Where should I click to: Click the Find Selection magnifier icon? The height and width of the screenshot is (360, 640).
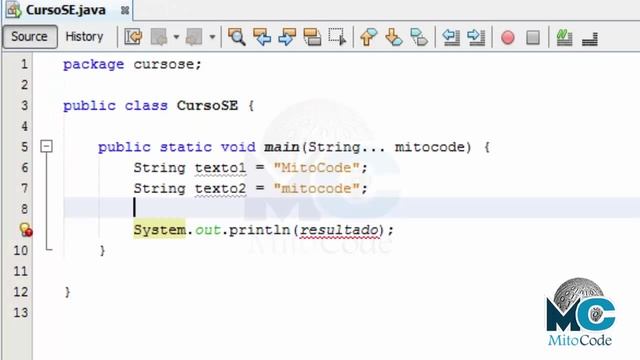pos(236,37)
